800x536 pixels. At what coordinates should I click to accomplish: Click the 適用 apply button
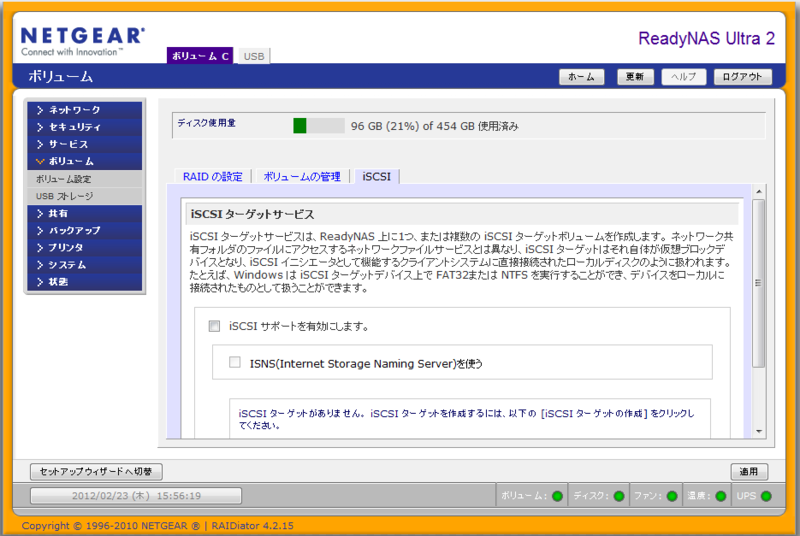(x=749, y=471)
